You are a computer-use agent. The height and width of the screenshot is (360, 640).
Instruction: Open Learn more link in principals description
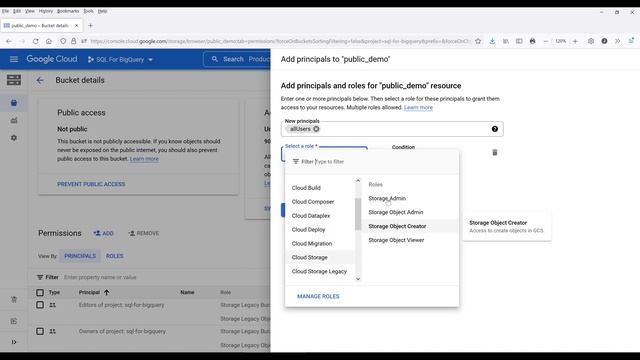click(418, 107)
